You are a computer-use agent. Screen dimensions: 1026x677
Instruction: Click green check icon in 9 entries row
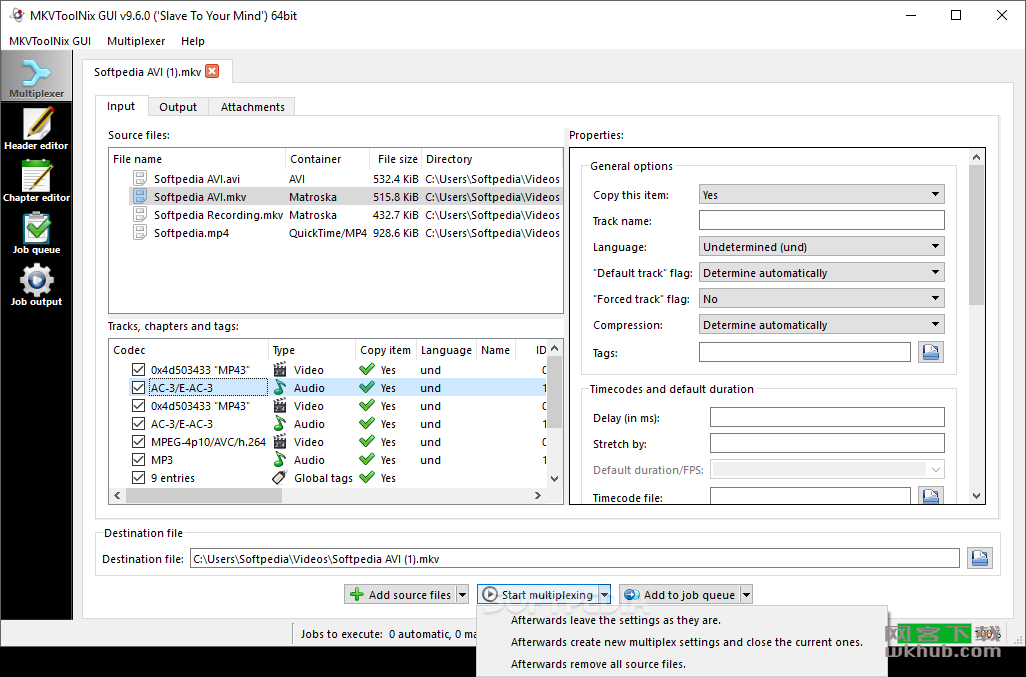367,477
